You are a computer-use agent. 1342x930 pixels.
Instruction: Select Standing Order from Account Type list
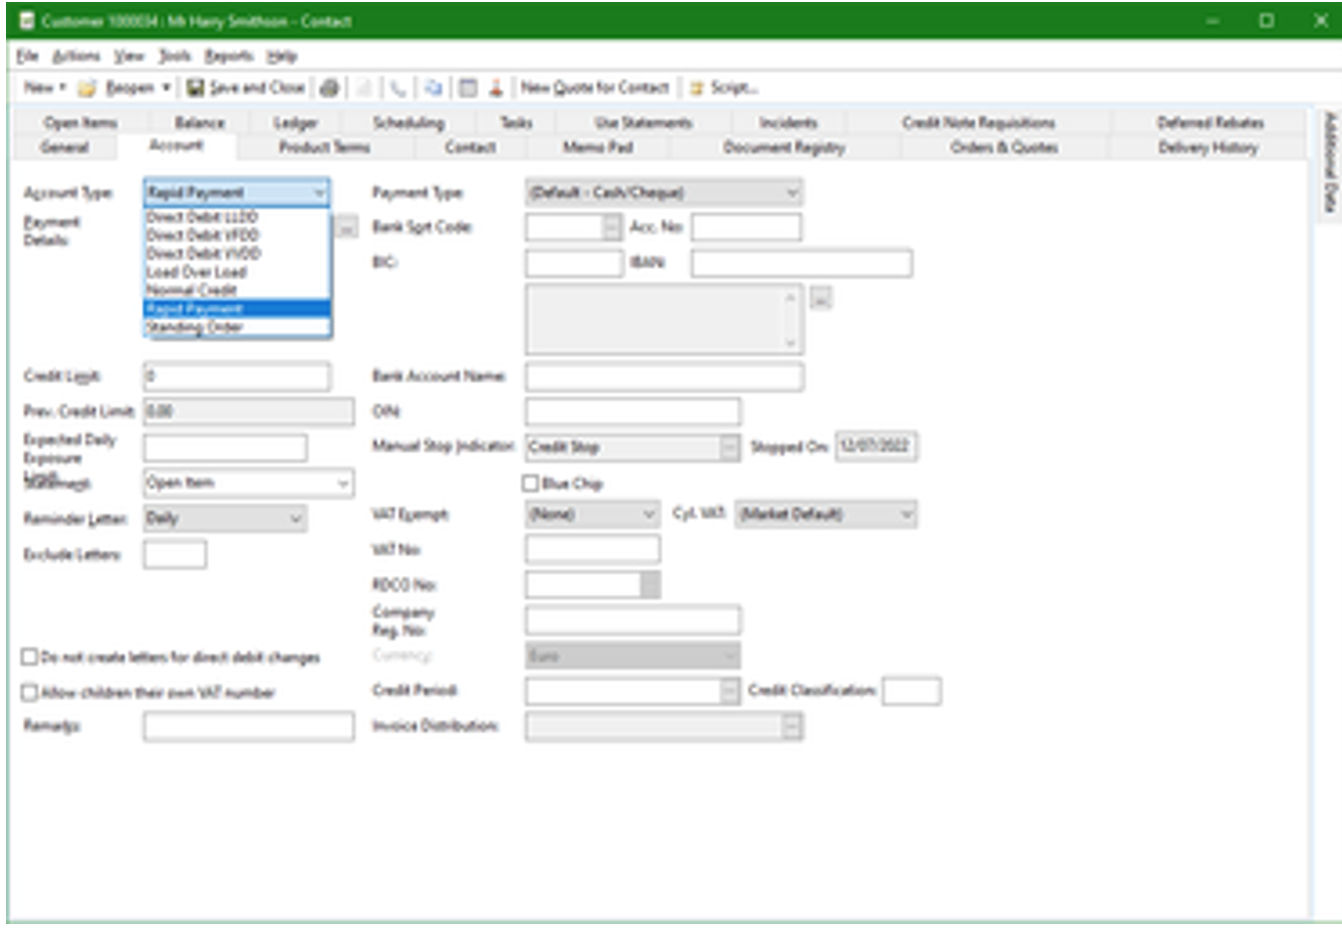click(195, 327)
